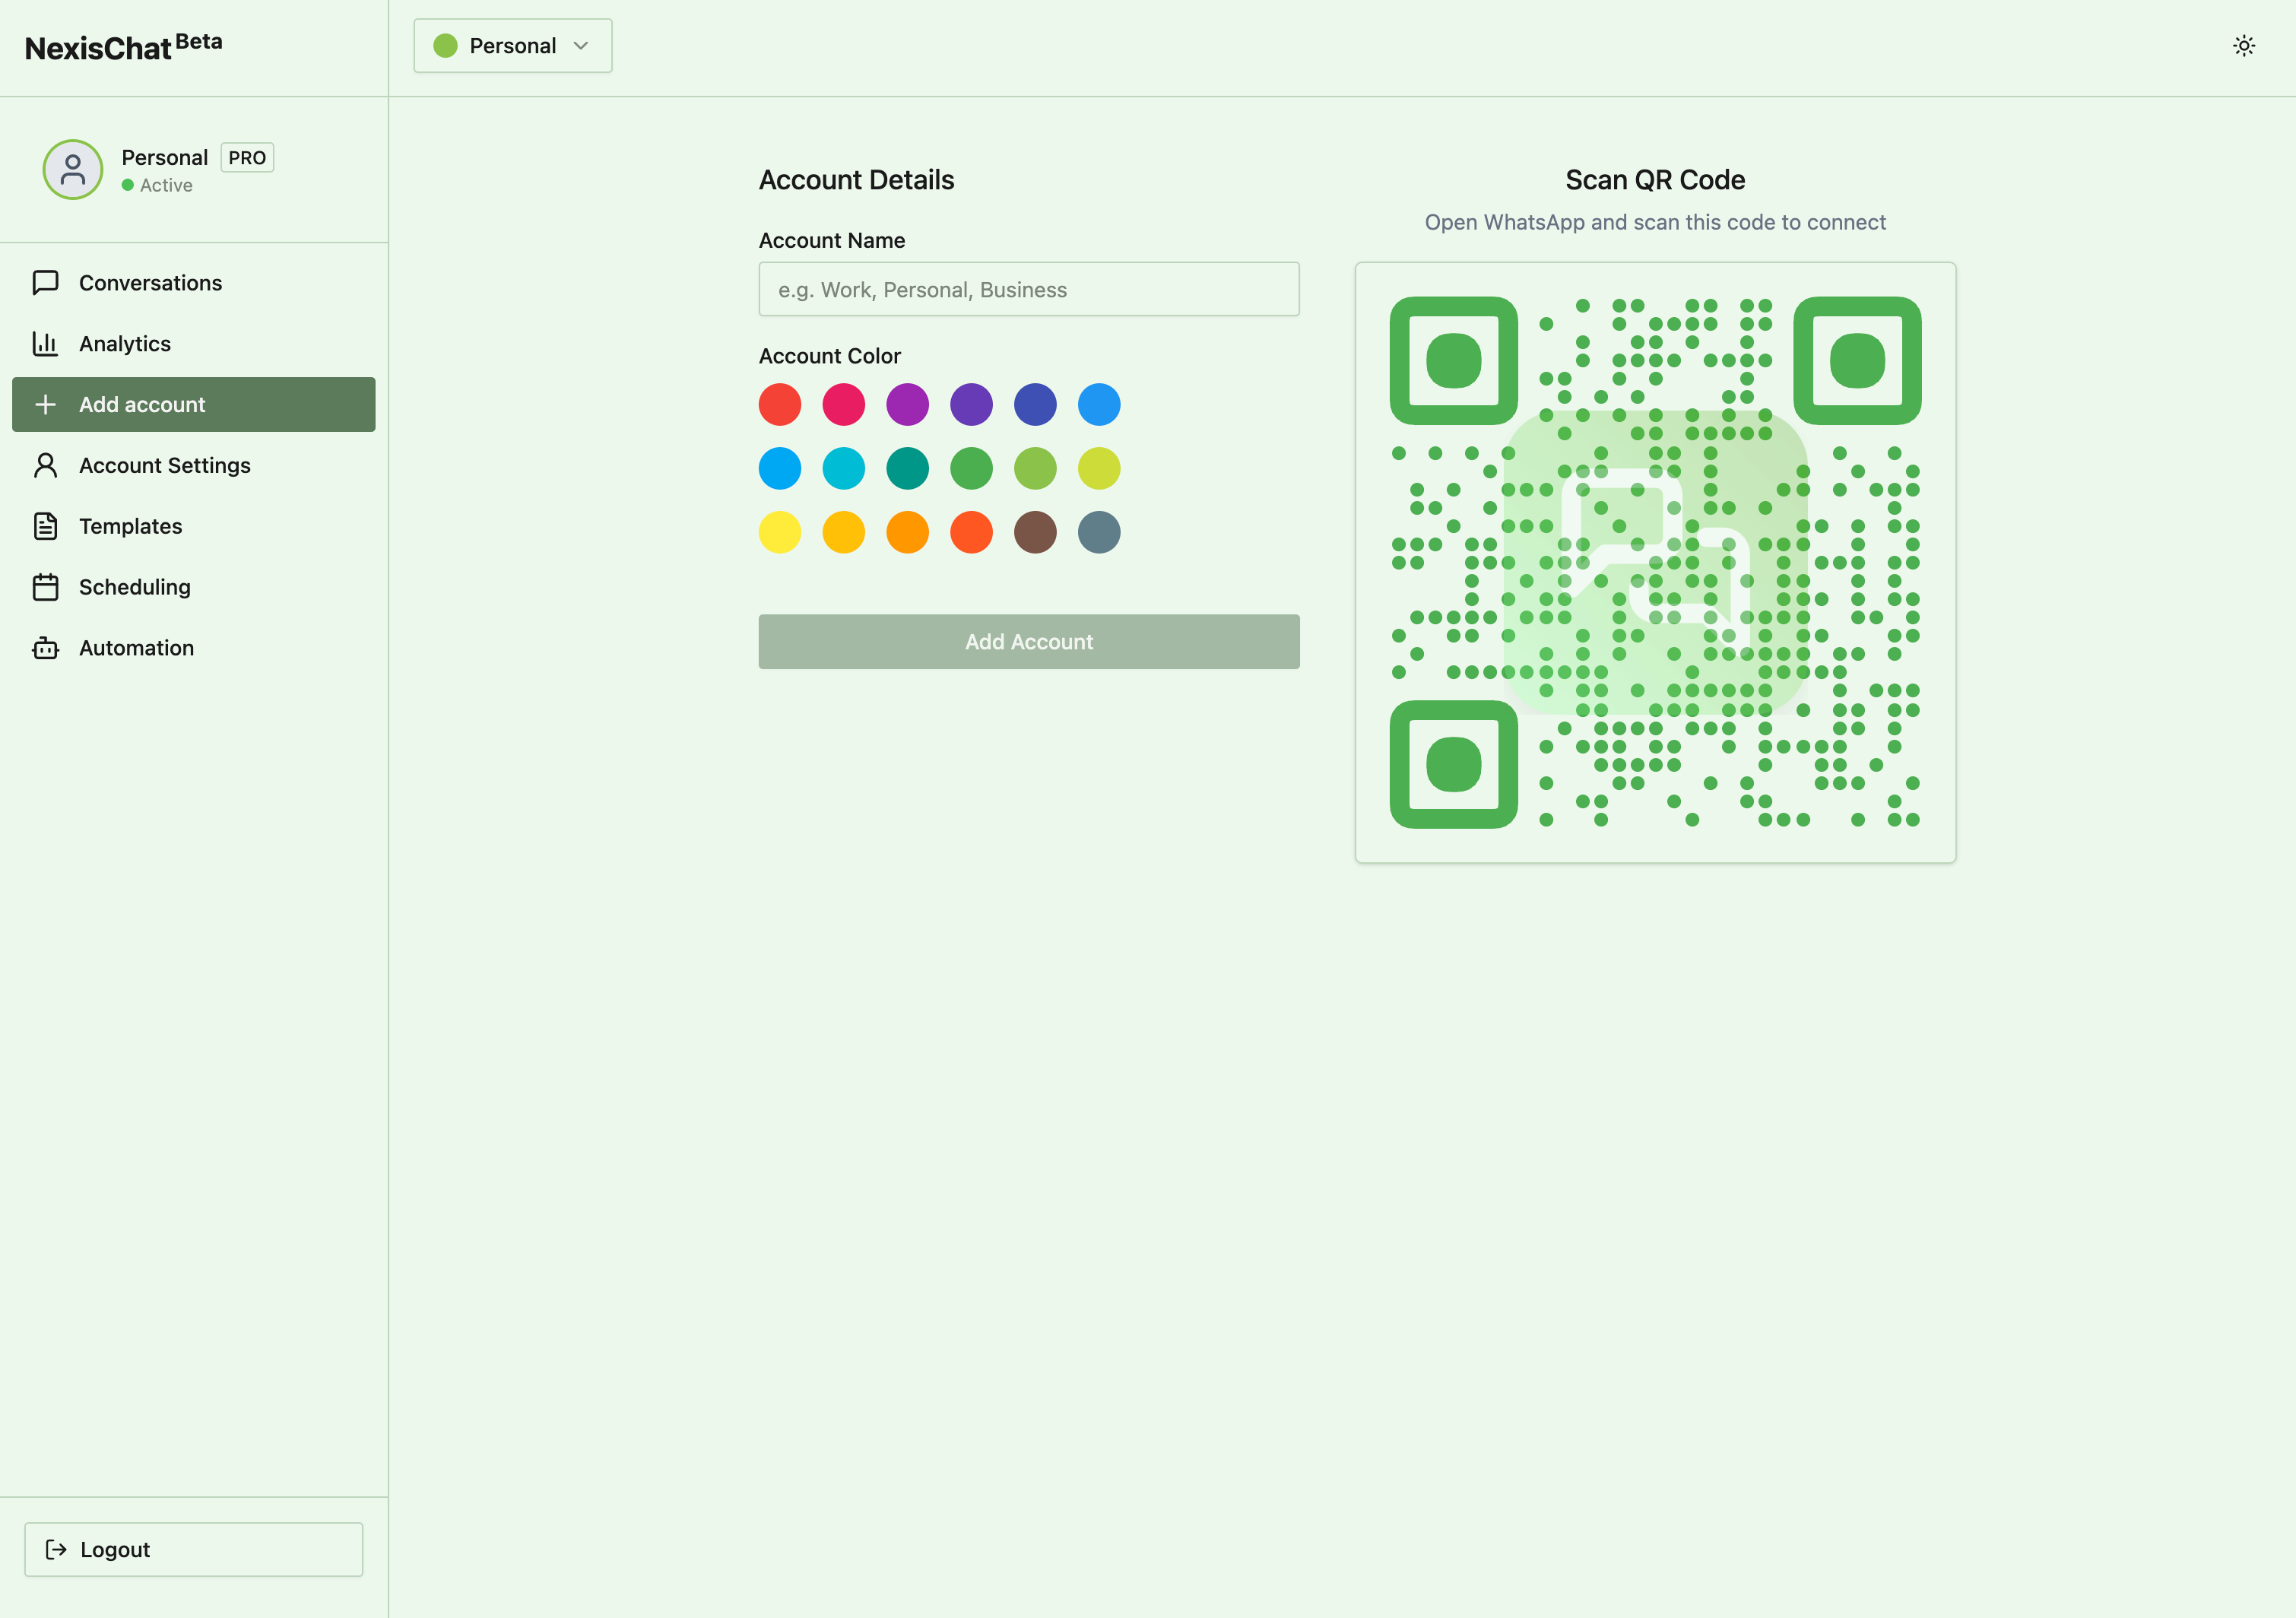The height and width of the screenshot is (1618, 2296).
Task: Choose the magenta purple color swatch
Action: point(908,405)
